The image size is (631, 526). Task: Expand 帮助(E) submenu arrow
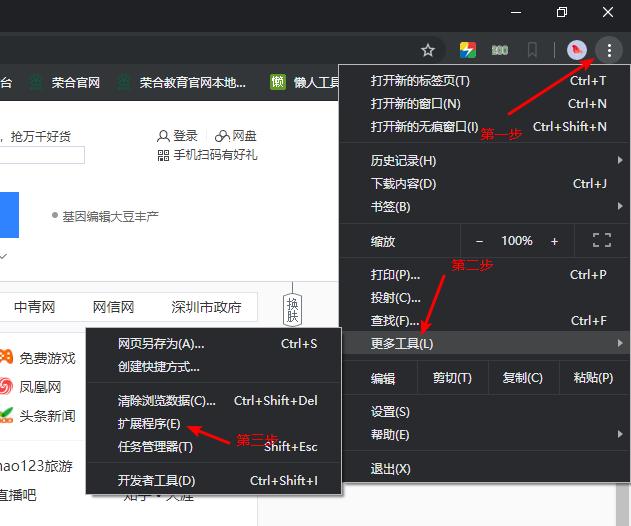[620, 434]
